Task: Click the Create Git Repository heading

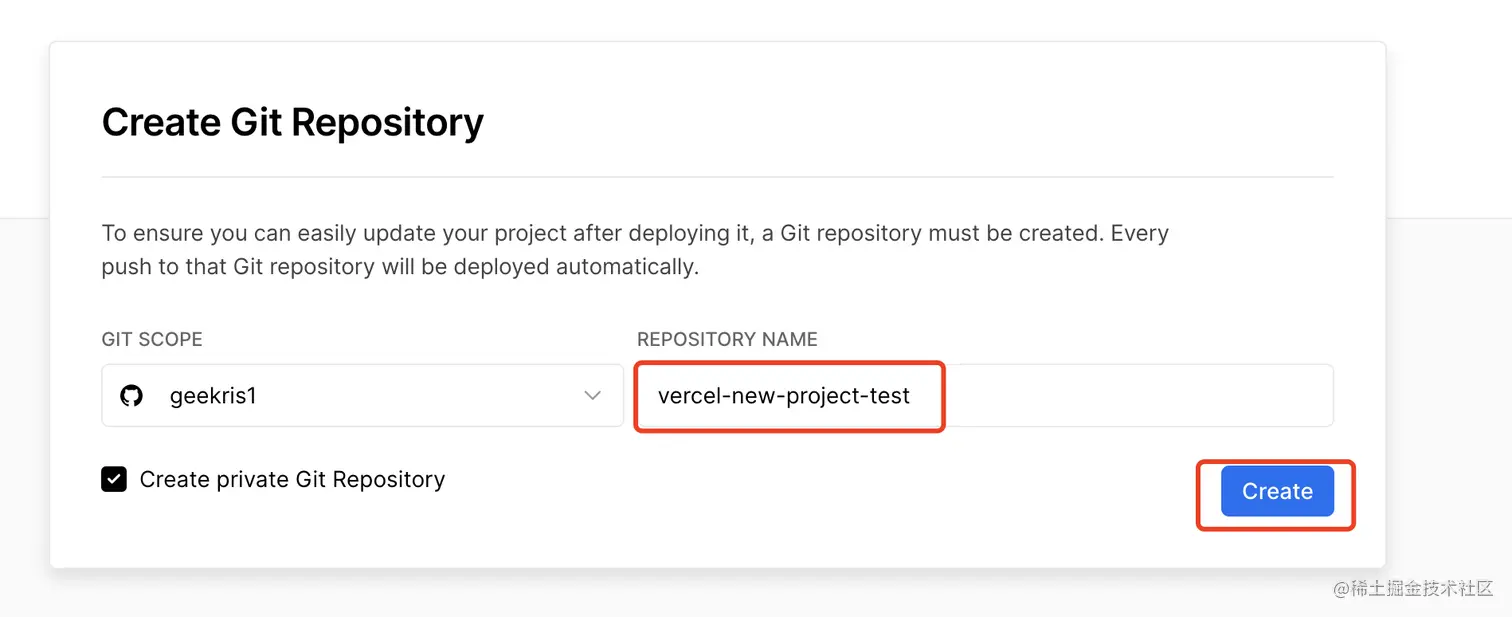Action: click(293, 122)
